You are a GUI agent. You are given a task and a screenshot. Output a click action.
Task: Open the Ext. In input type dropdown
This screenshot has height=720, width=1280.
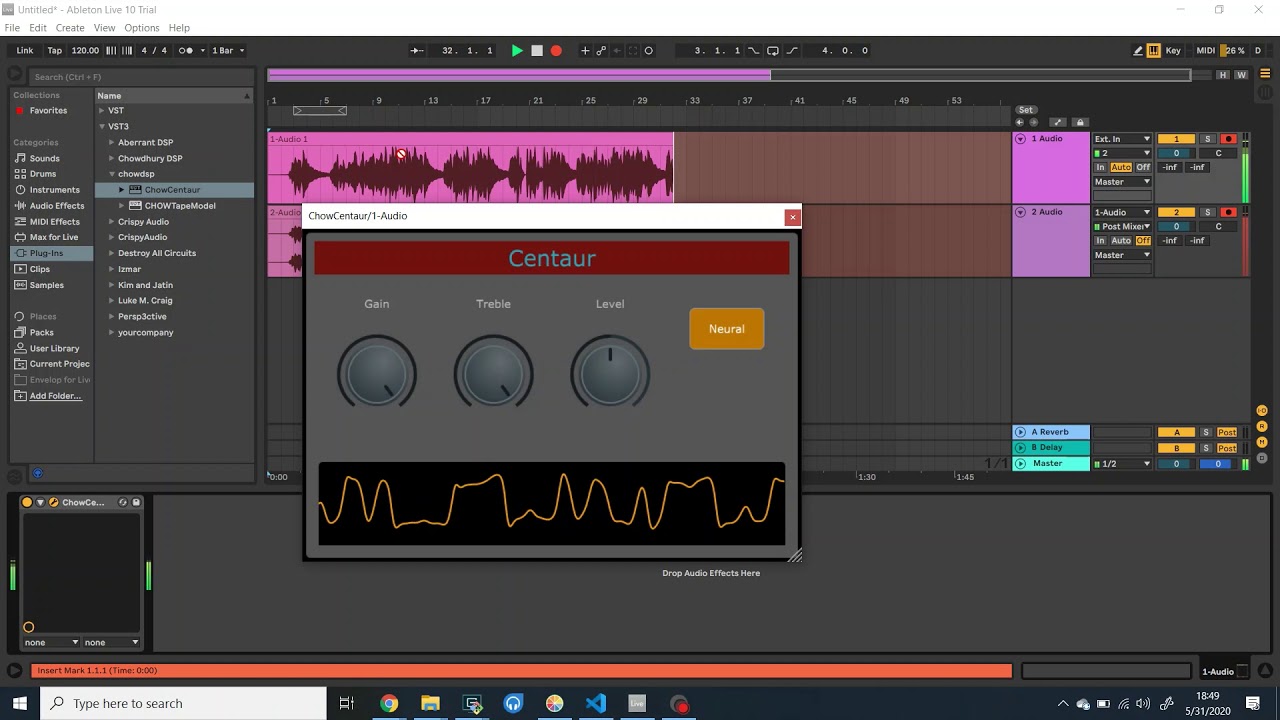point(1123,139)
